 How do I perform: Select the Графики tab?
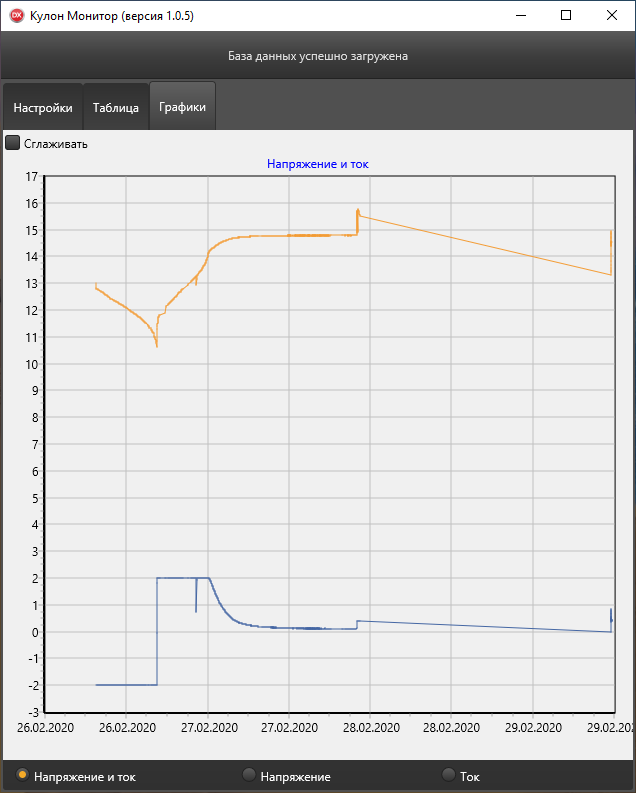click(x=182, y=107)
